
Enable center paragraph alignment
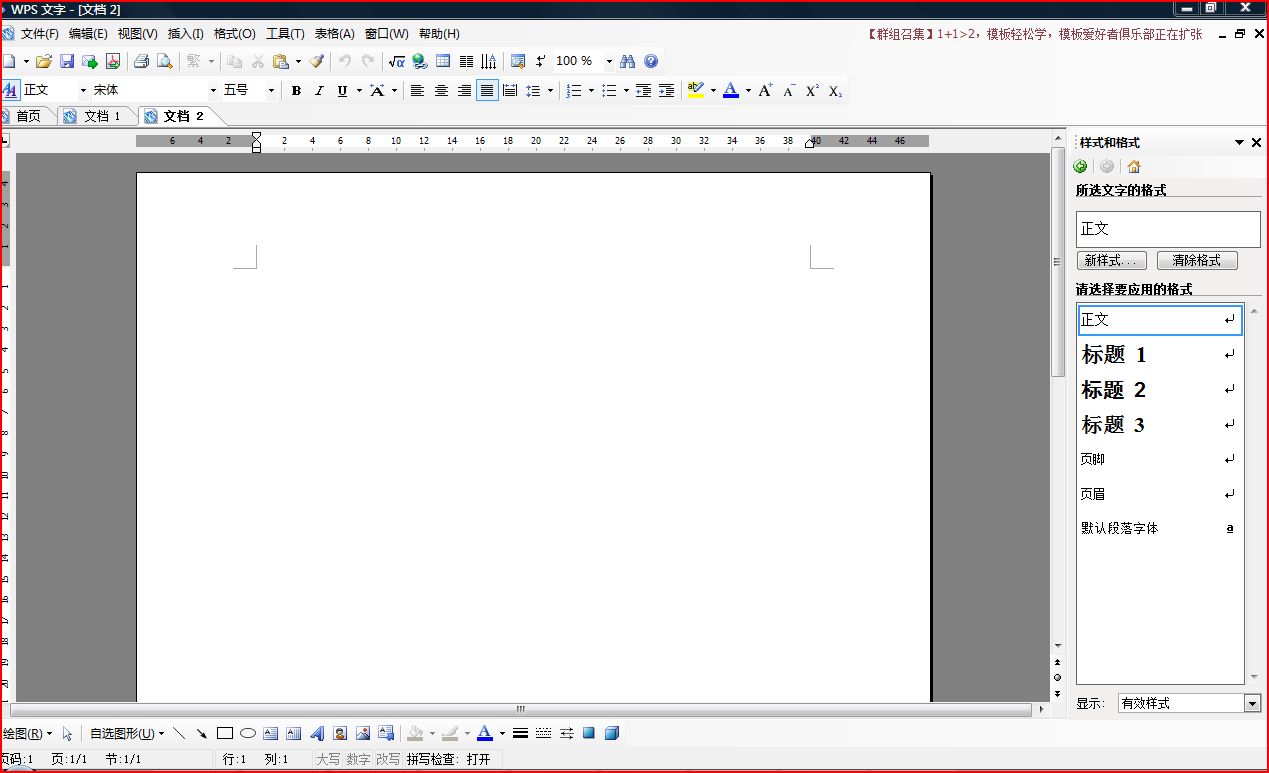(x=441, y=91)
